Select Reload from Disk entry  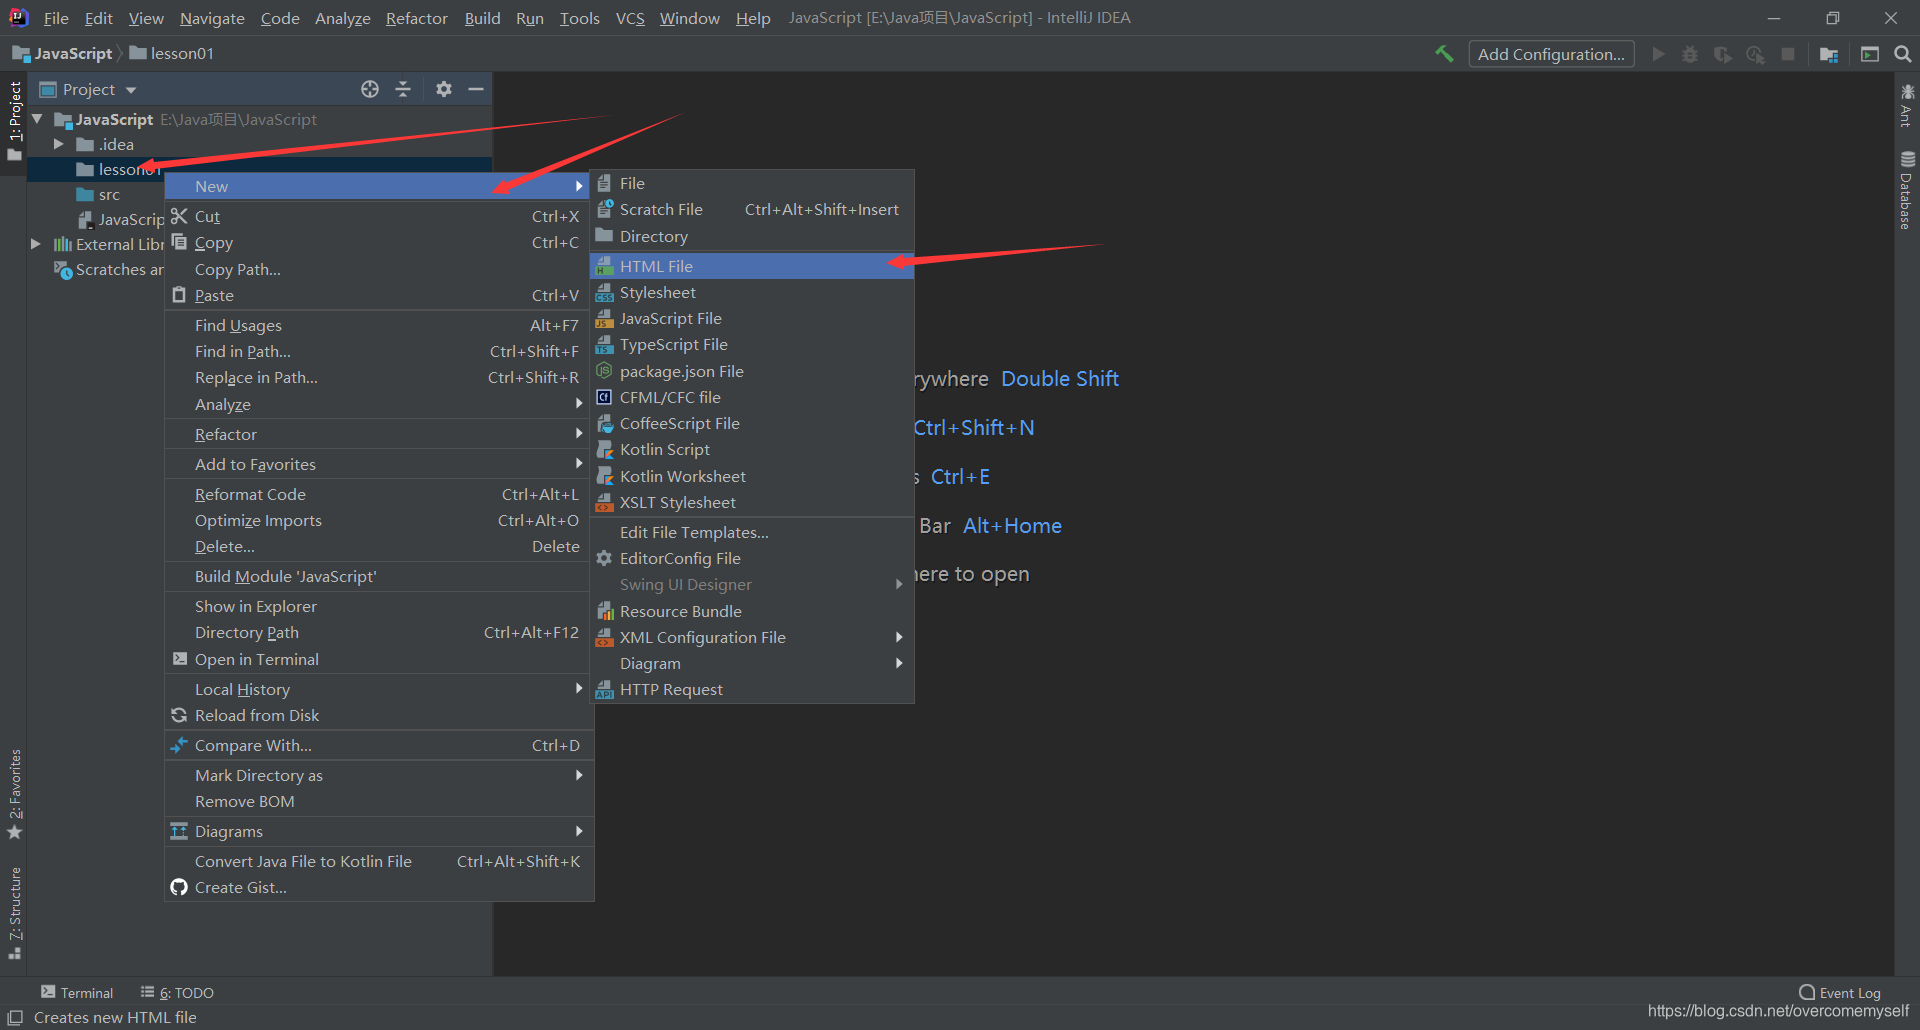click(379, 715)
